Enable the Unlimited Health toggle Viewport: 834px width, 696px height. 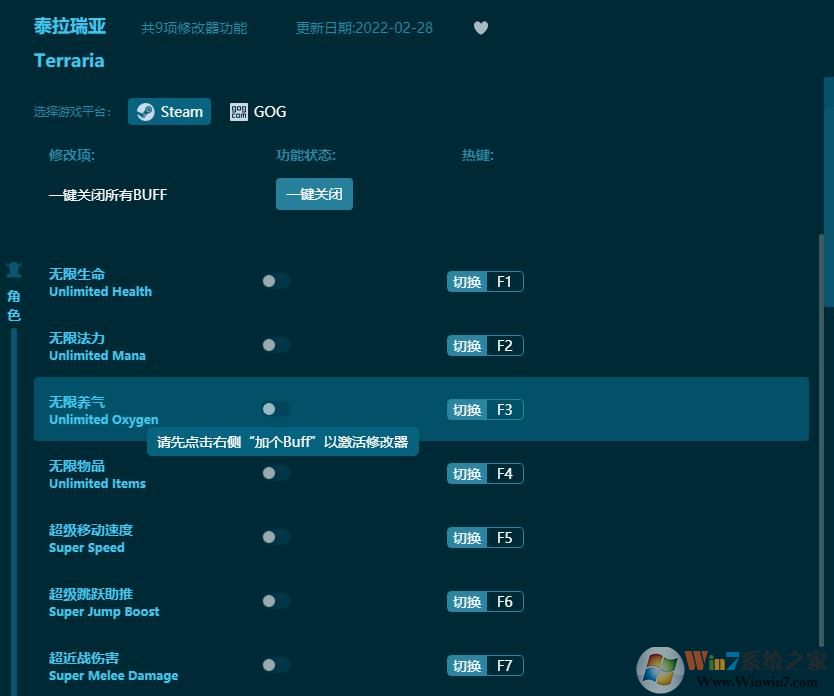(275, 281)
